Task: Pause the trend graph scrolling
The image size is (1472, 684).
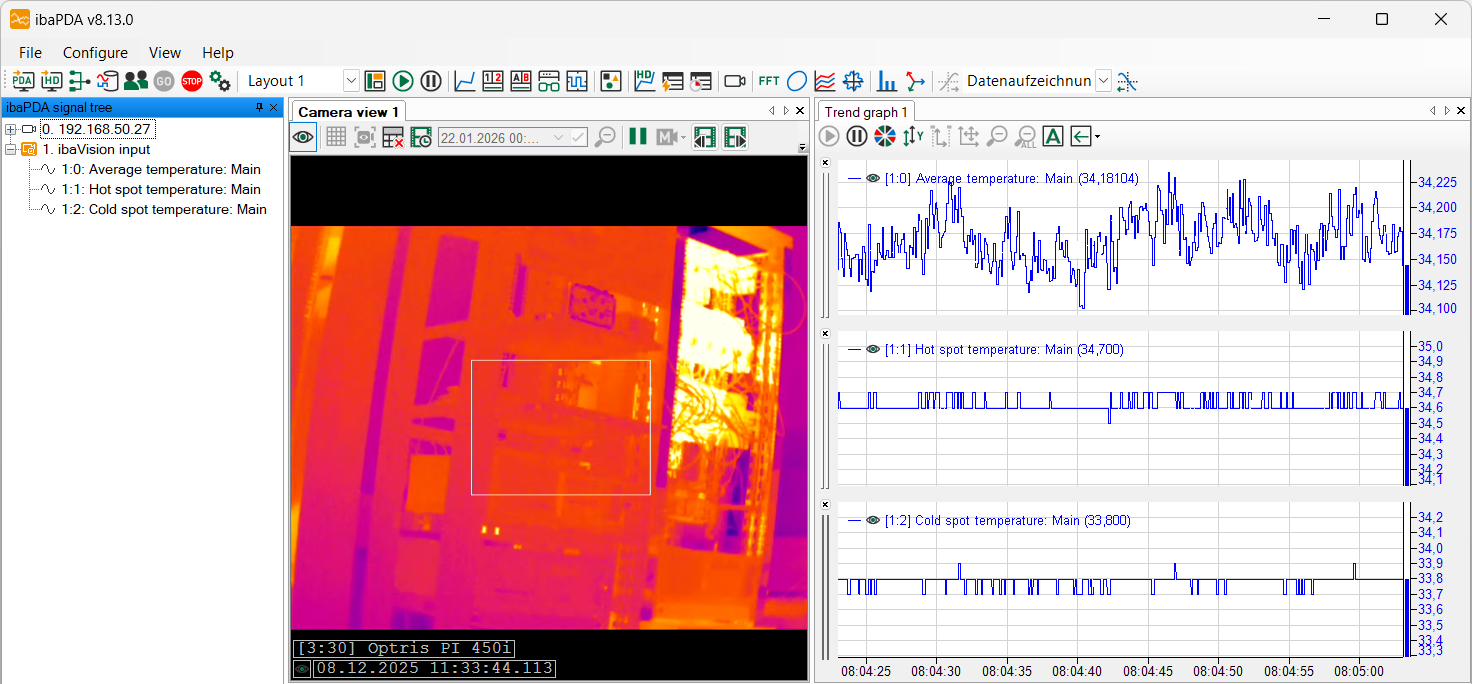Action: click(857, 137)
